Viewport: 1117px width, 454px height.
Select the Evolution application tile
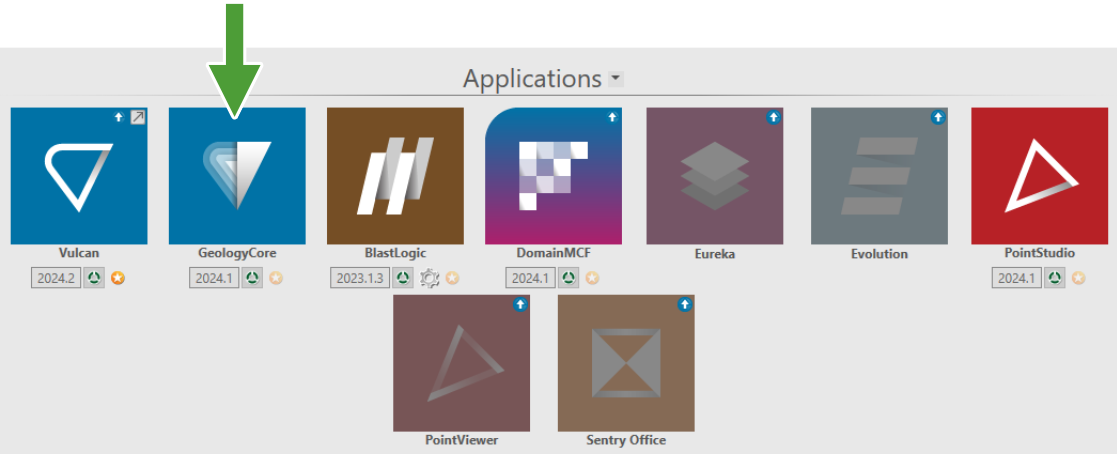click(x=879, y=176)
